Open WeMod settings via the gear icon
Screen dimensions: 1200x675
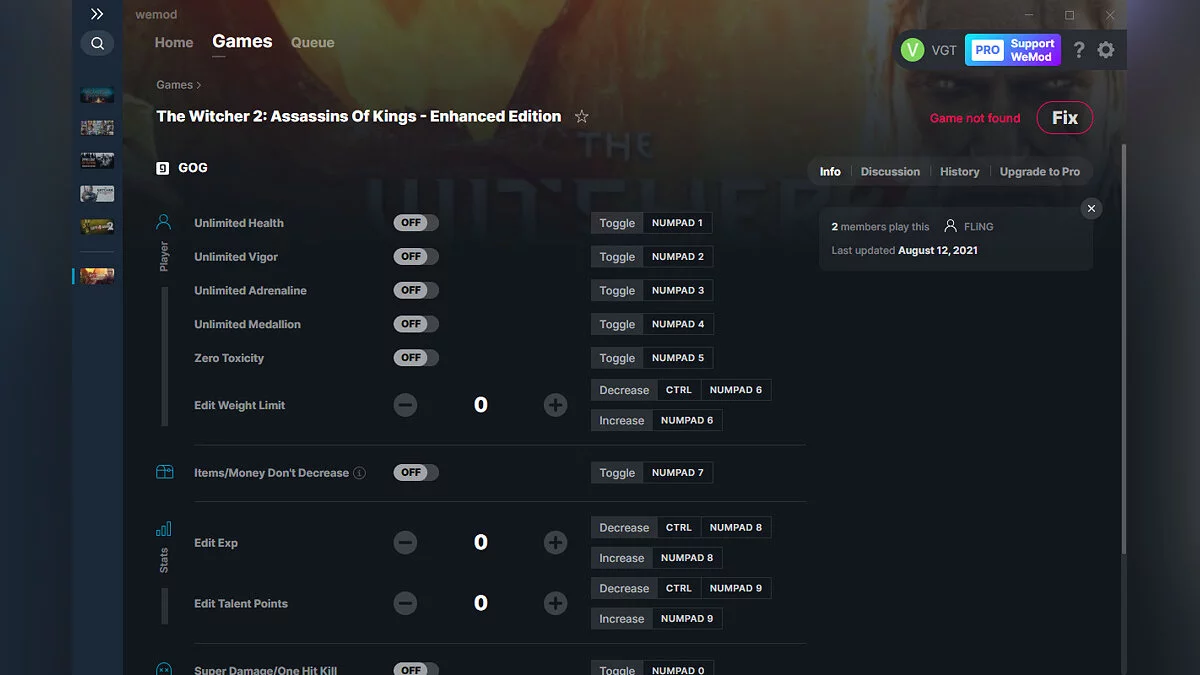pos(1107,49)
